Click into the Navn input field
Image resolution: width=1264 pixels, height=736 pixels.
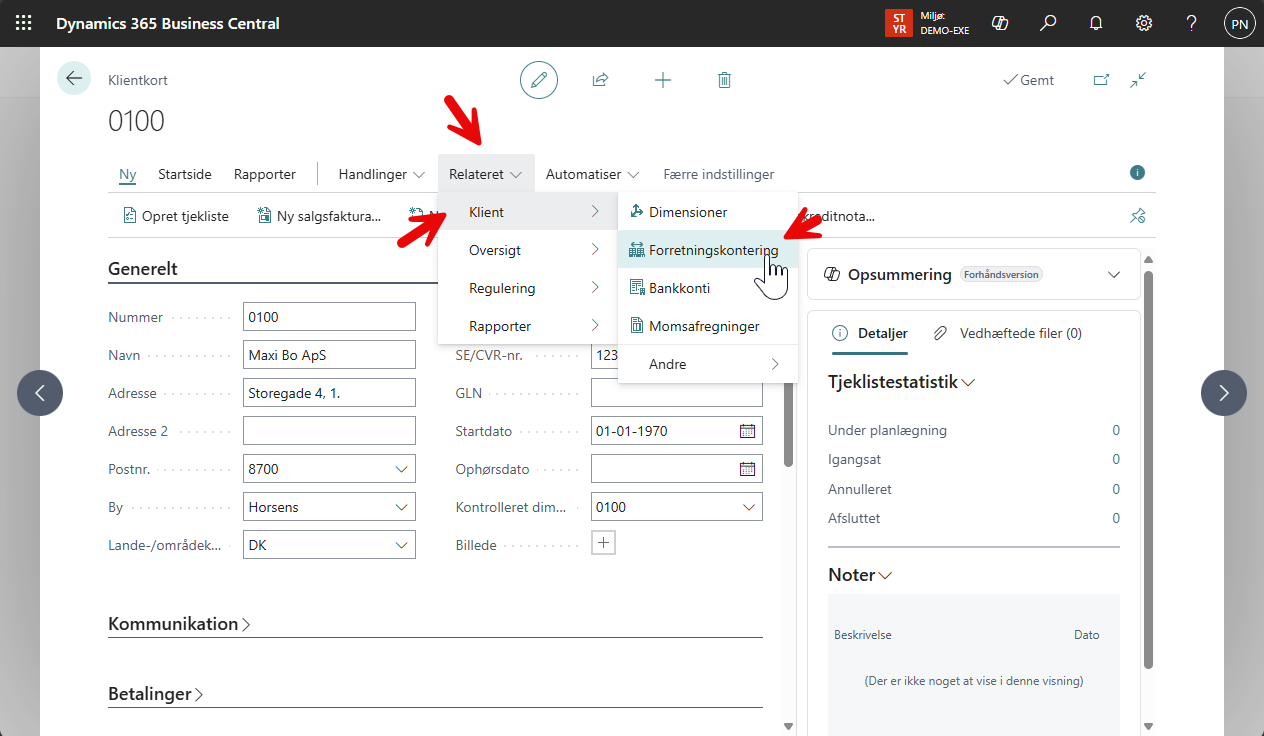point(329,355)
